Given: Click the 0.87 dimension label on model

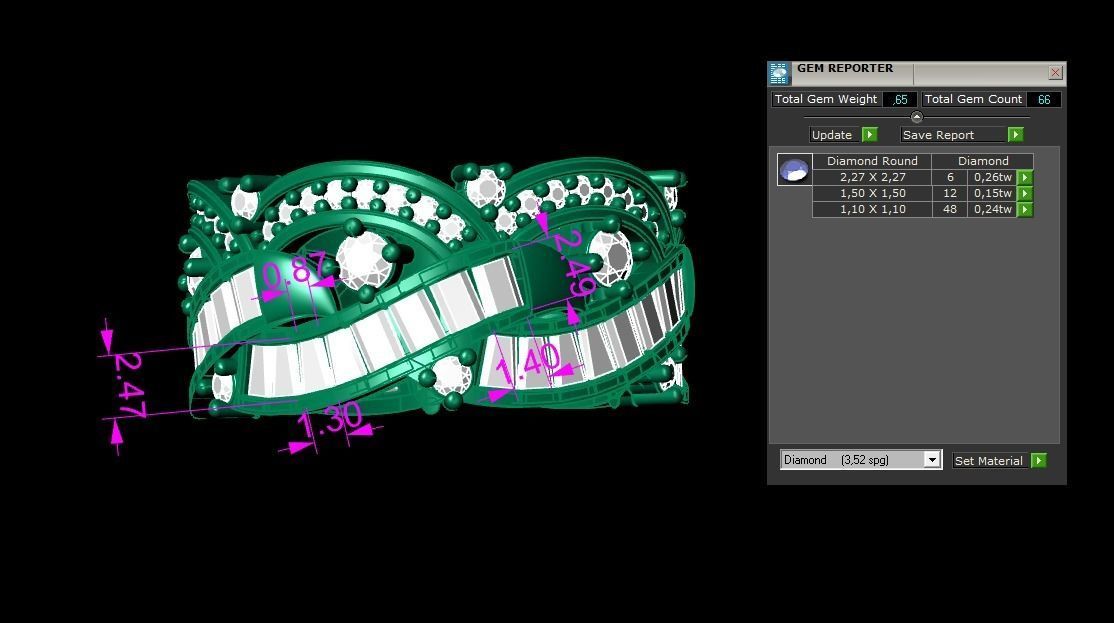Looking at the screenshot, I should coord(293,271).
